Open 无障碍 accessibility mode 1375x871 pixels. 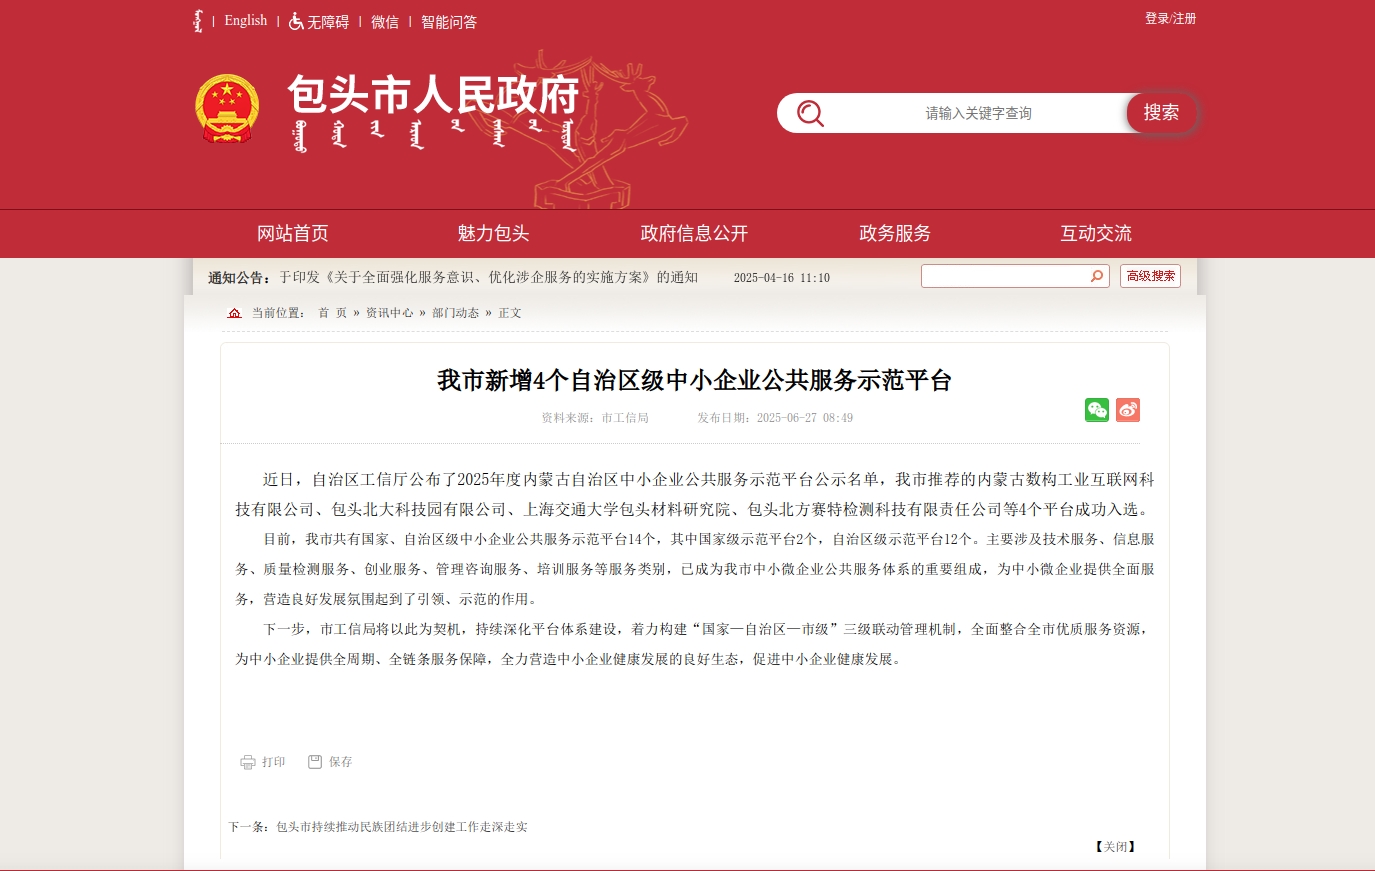click(319, 22)
